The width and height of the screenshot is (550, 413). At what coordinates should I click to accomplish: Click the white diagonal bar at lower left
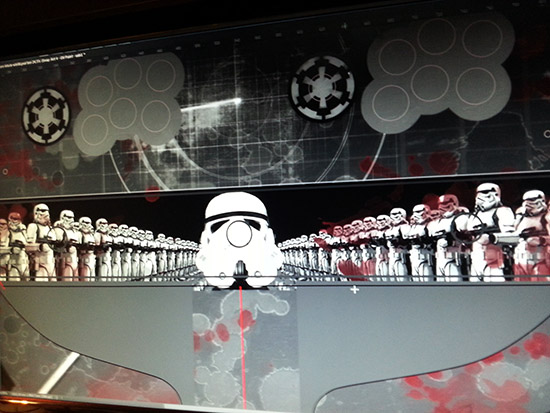point(59,373)
